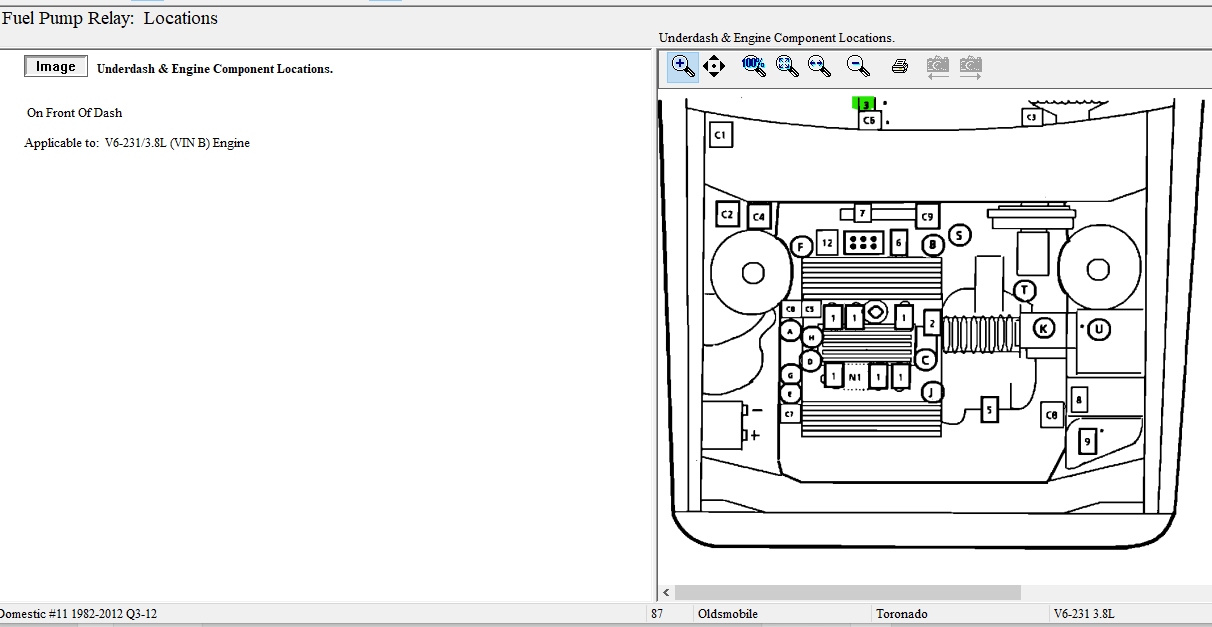The image size is (1212, 627).
Task: Click status bar entry 'Domestic #11 1982-2012 Q3-12'
Action: coord(78,614)
